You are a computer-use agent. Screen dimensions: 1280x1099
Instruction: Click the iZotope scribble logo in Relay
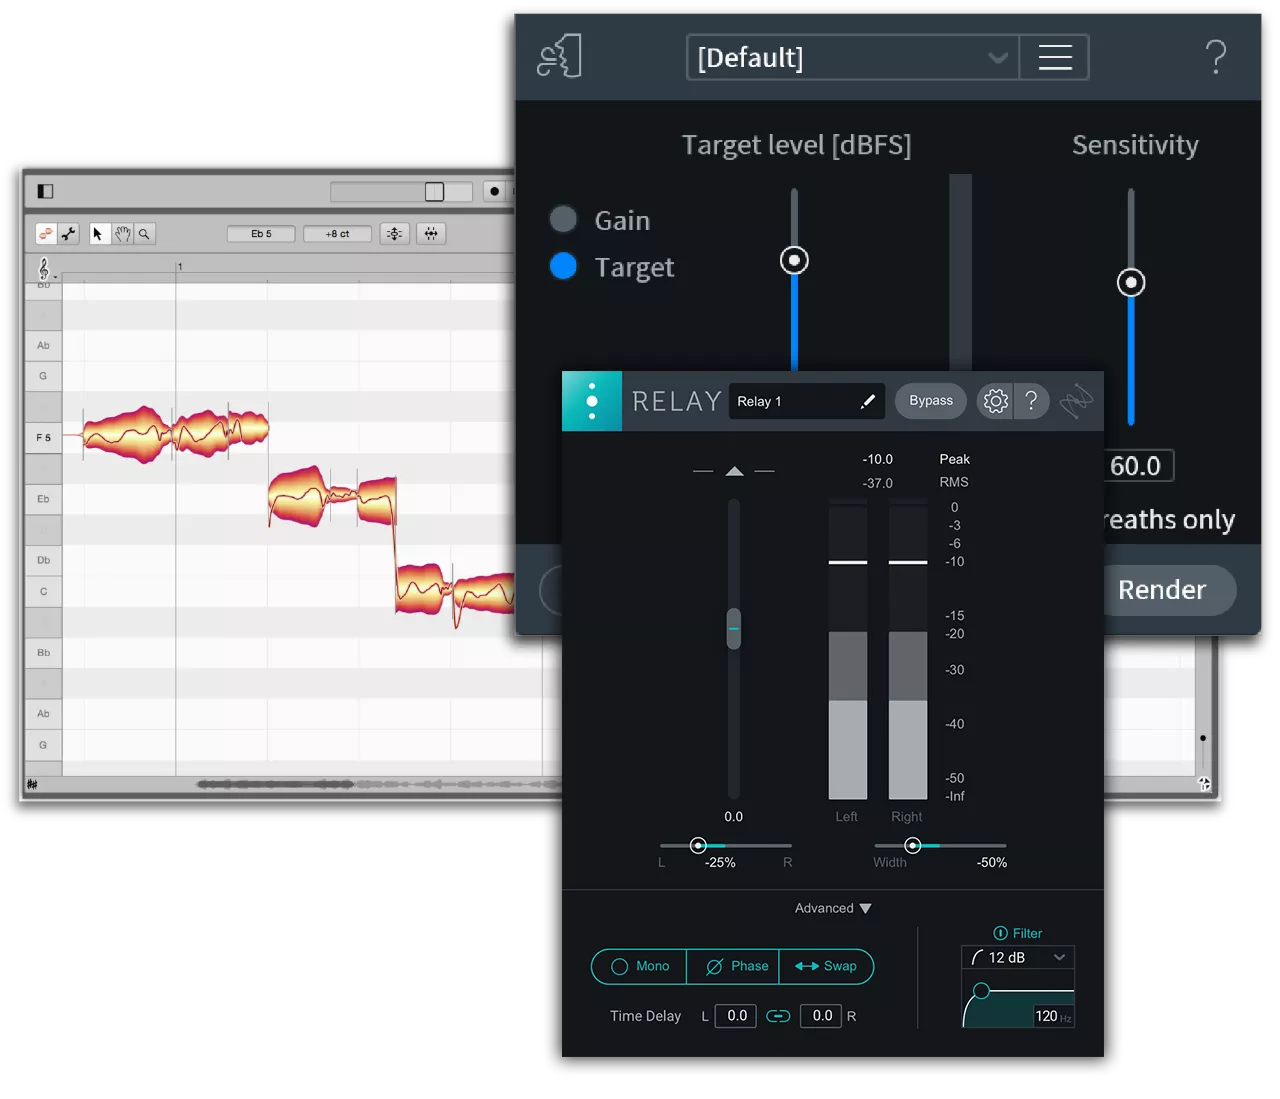(x=1076, y=401)
